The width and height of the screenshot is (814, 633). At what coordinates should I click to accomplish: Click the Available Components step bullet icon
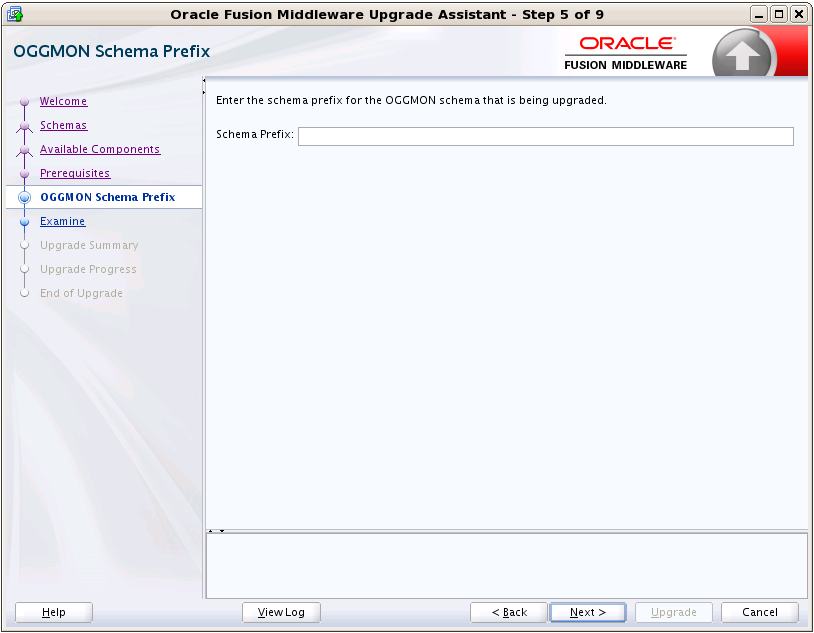pyautogui.click(x=24, y=150)
